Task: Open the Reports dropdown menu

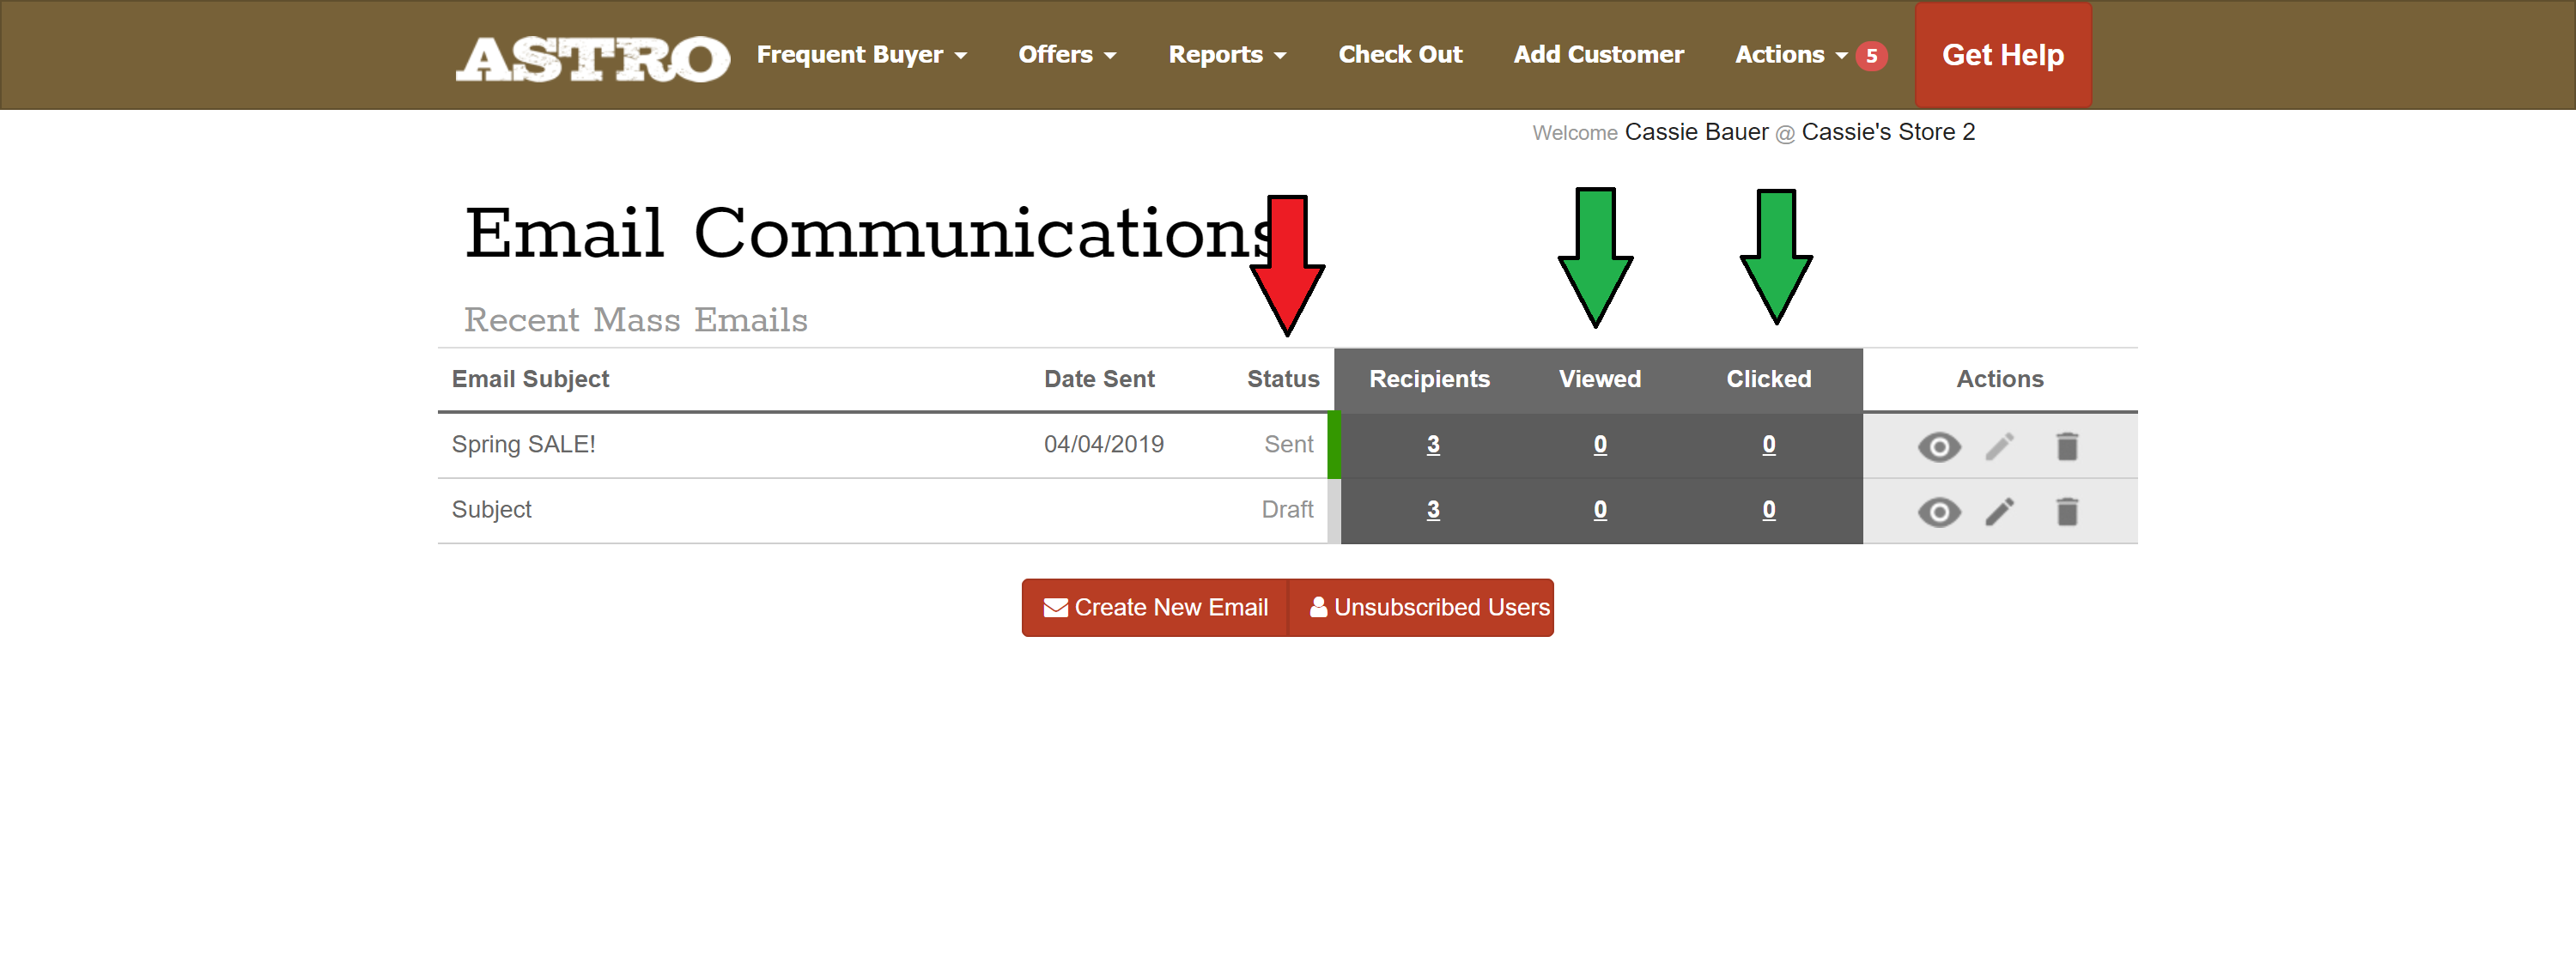Action: point(1226,55)
